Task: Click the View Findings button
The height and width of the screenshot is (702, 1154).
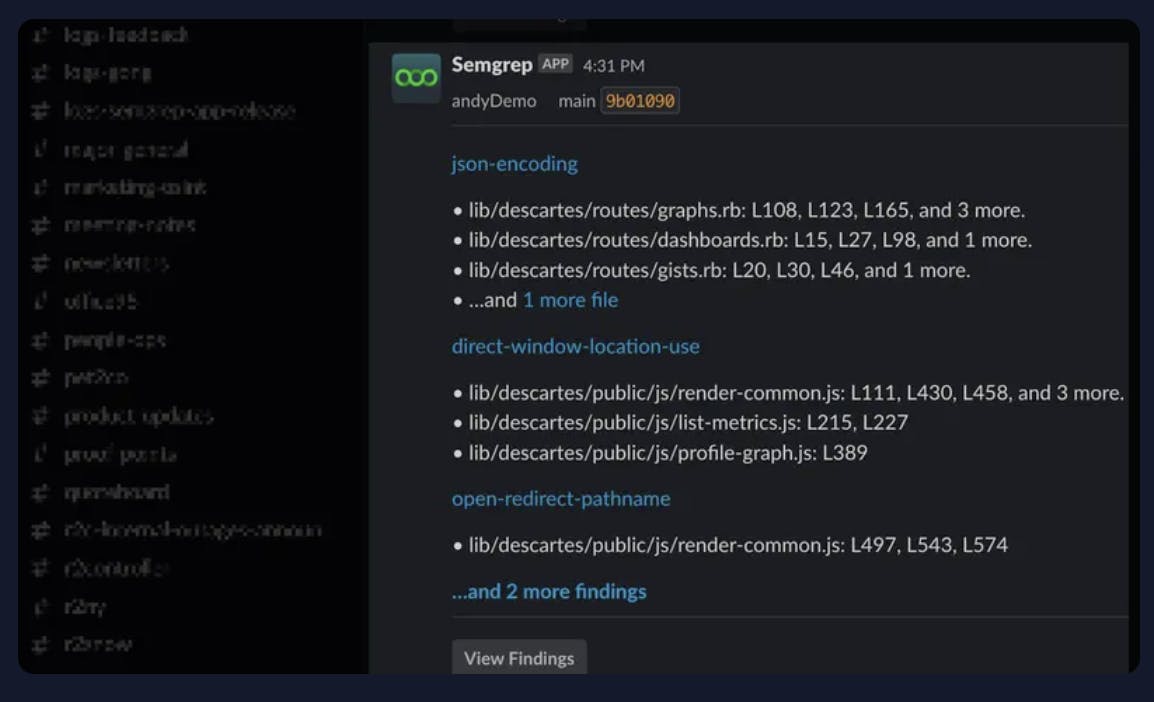Action: (x=519, y=658)
